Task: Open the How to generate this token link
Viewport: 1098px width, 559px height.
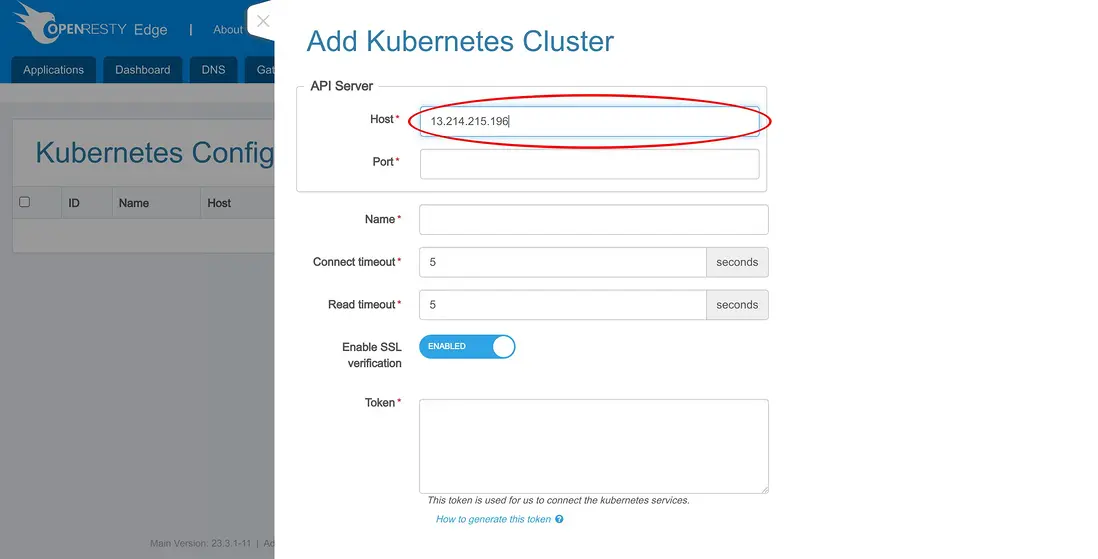Action: tap(493, 520)
